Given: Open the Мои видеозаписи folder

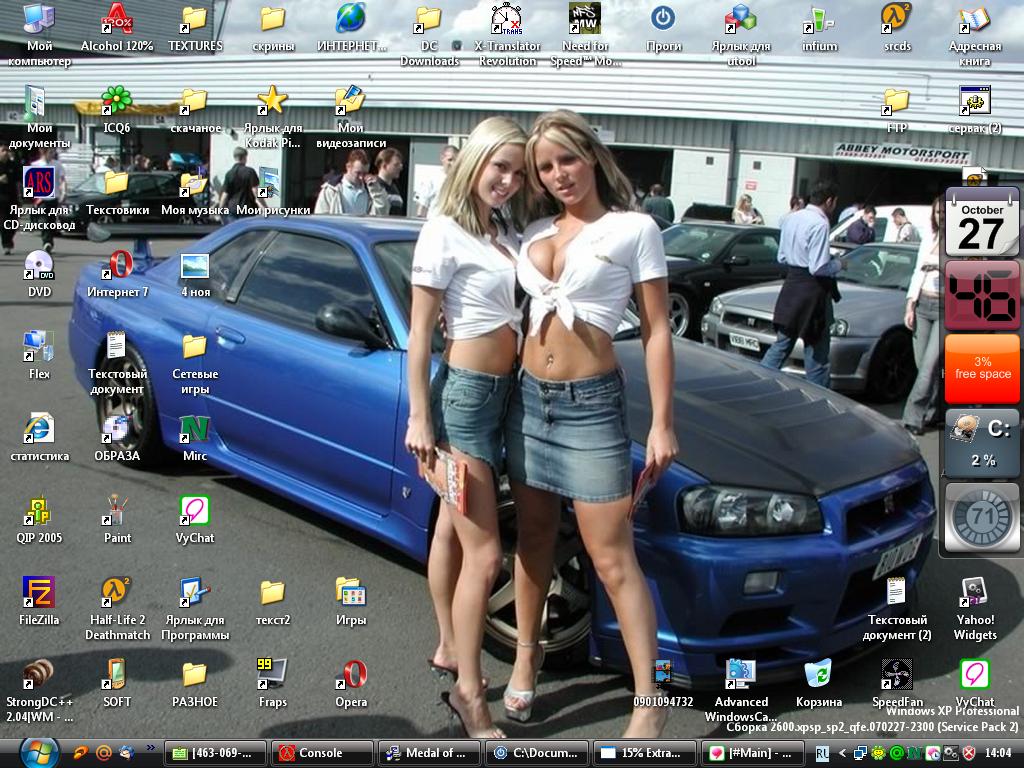Looking at the screenshot, I should coord(351,101).
